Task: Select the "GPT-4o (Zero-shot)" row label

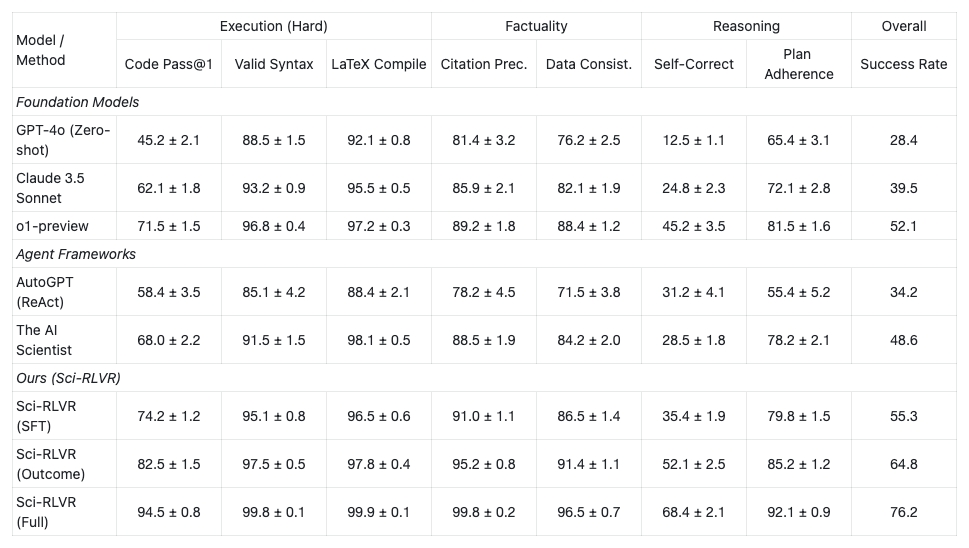Action: [64, 140]
